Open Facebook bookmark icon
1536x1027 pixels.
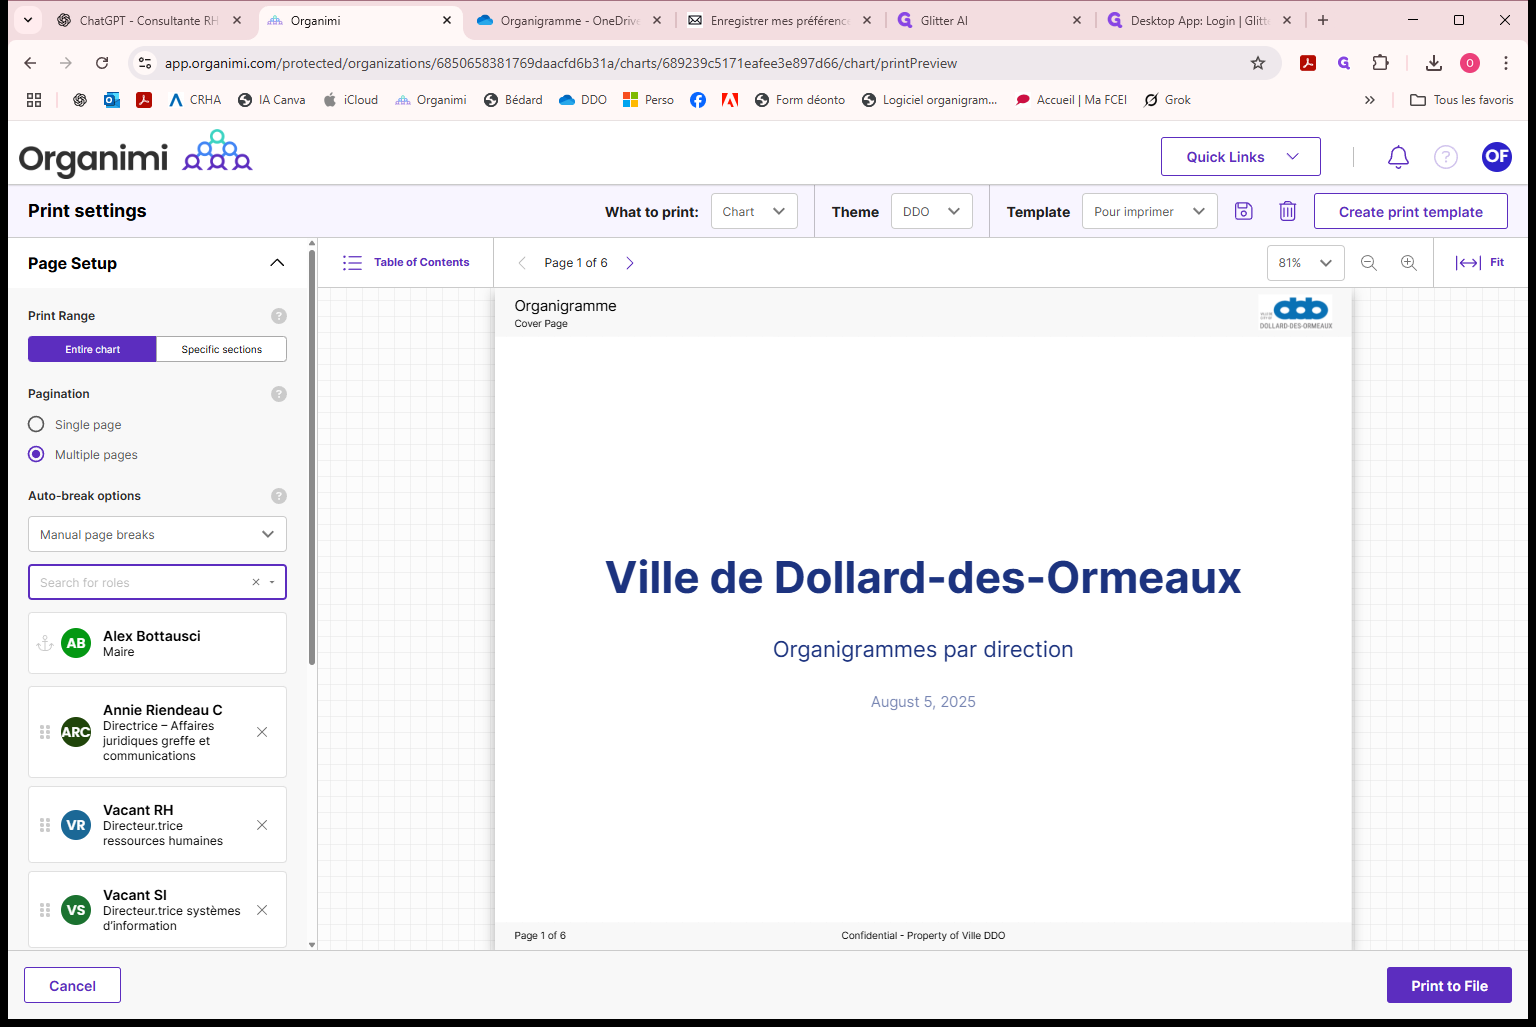point(698,100)
